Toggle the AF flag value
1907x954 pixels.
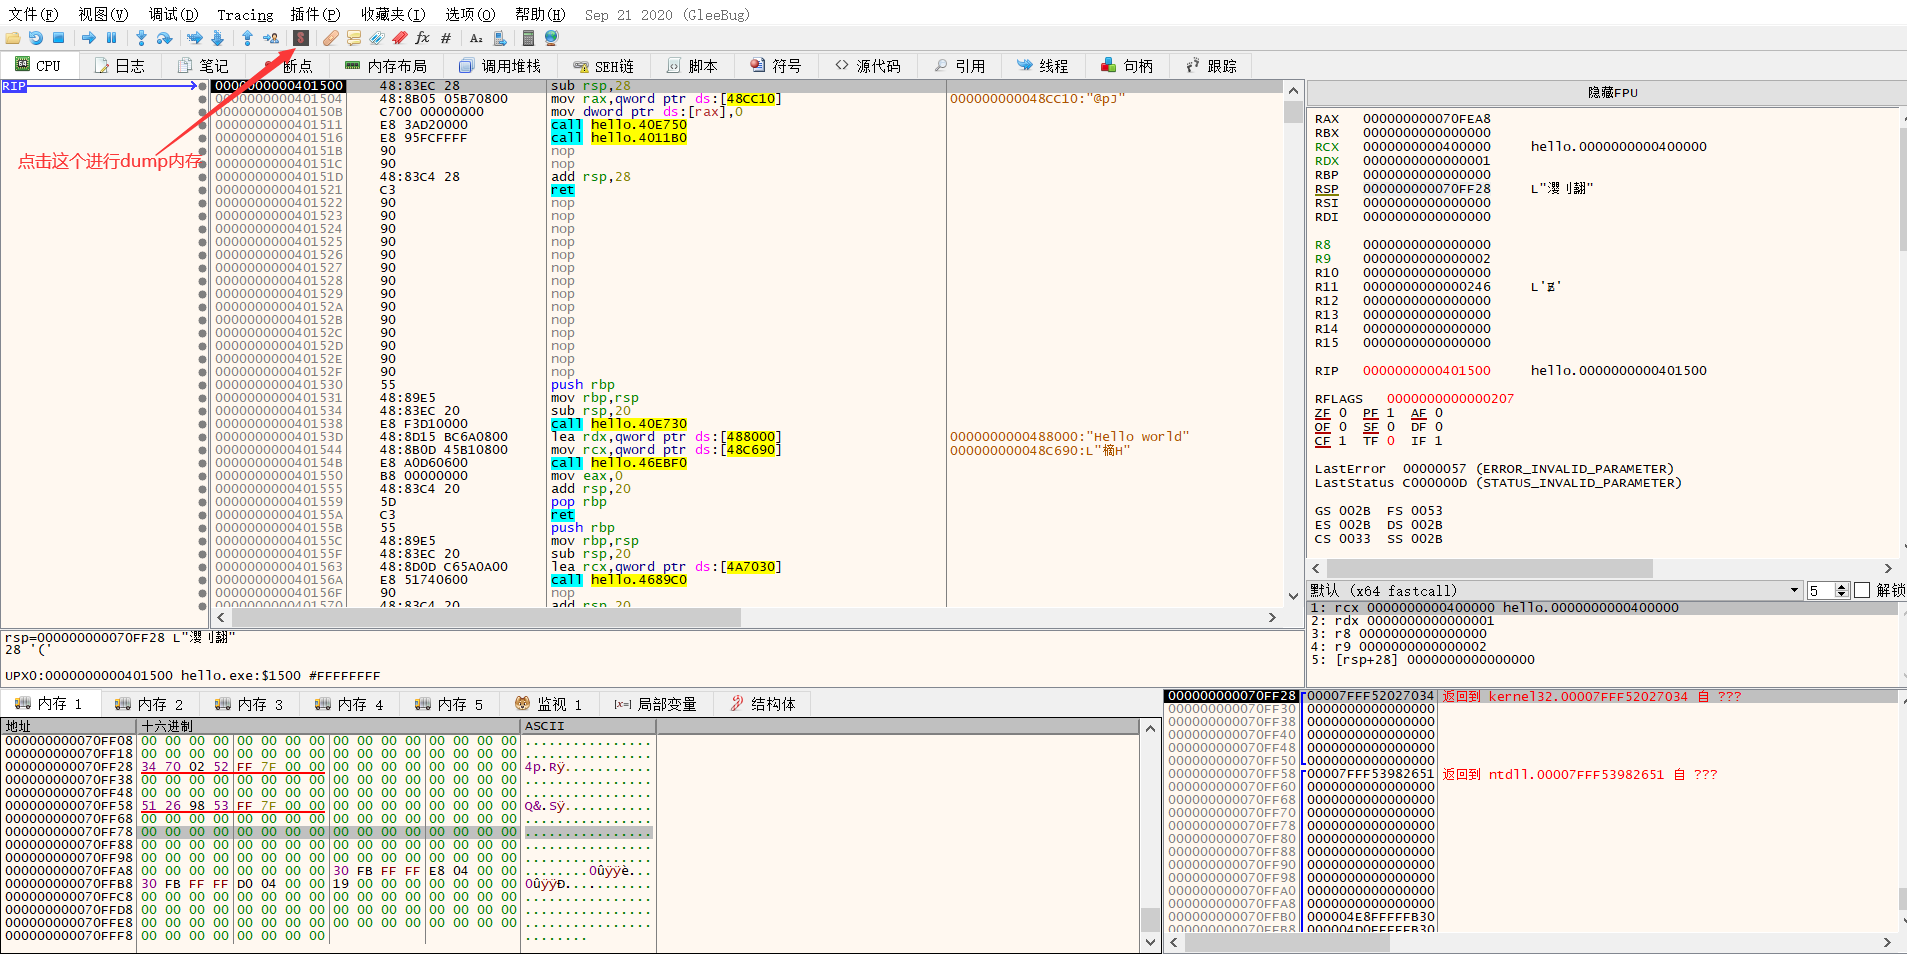(1439, 413)
